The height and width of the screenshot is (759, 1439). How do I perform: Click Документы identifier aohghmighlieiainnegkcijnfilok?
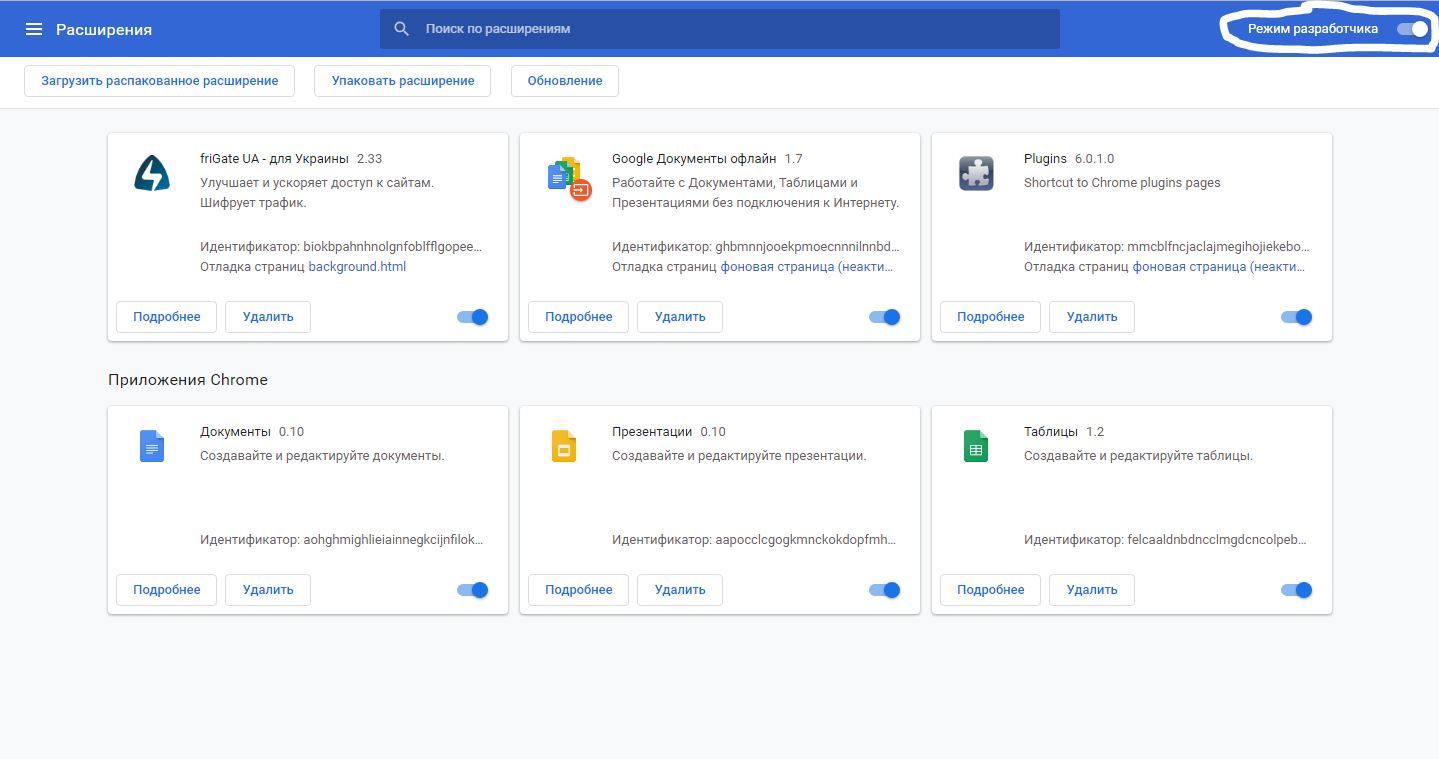(393, 540)
